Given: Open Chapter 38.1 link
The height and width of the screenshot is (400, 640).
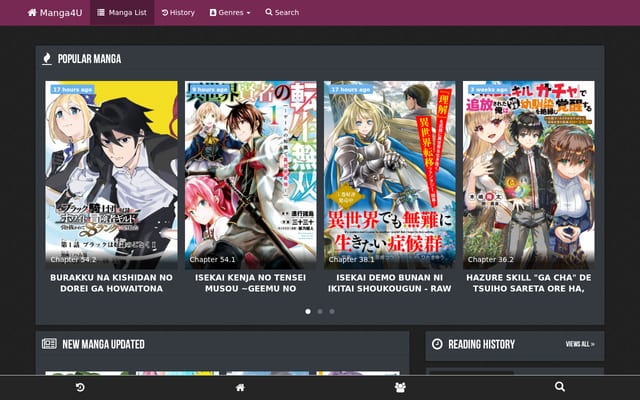Looking at the screenshot, I should tap(351, 260).
